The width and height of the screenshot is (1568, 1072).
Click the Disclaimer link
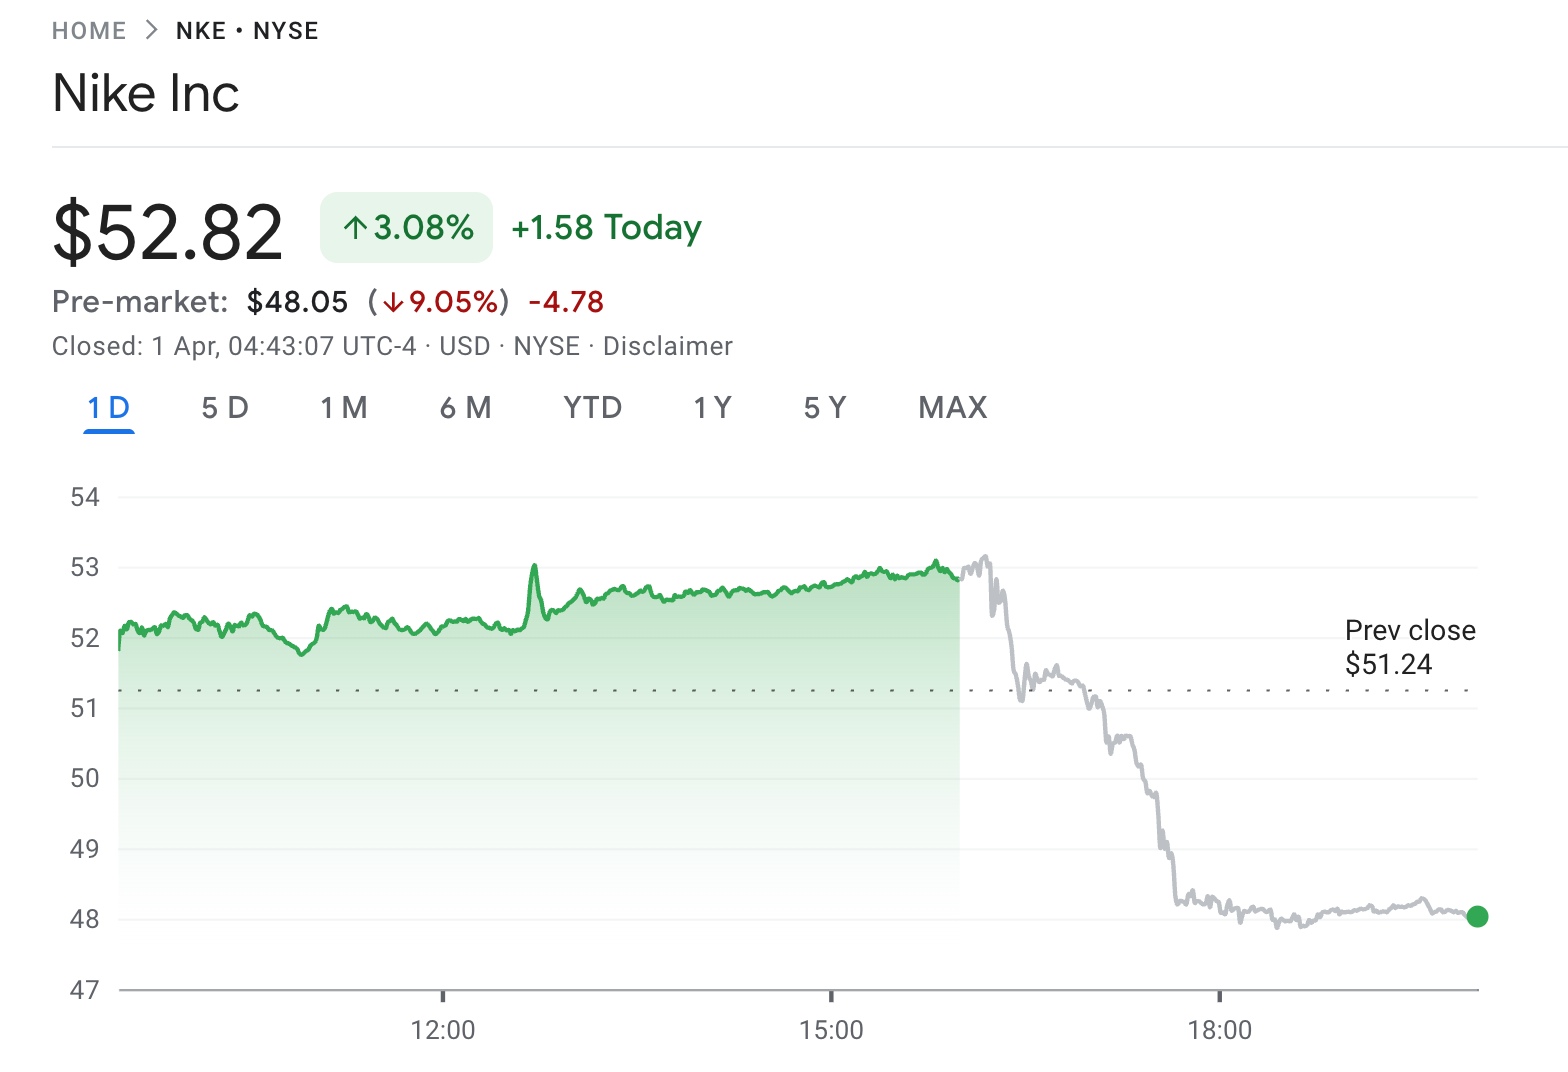tap(668, 346)
